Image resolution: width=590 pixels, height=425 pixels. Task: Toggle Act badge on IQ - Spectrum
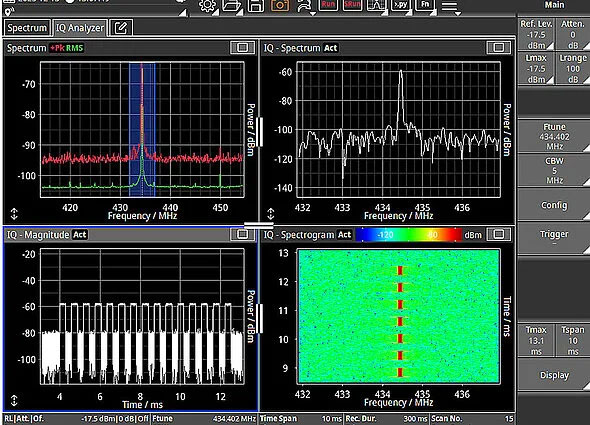pyautogui.click(x=330, y=48)
